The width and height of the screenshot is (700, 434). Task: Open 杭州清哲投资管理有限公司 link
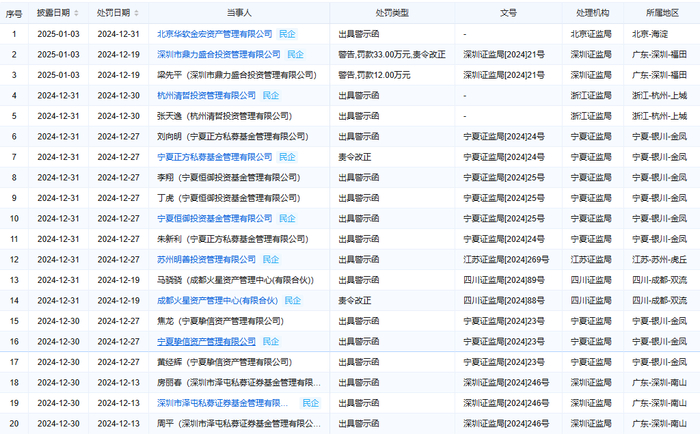(x=206, y=96)
